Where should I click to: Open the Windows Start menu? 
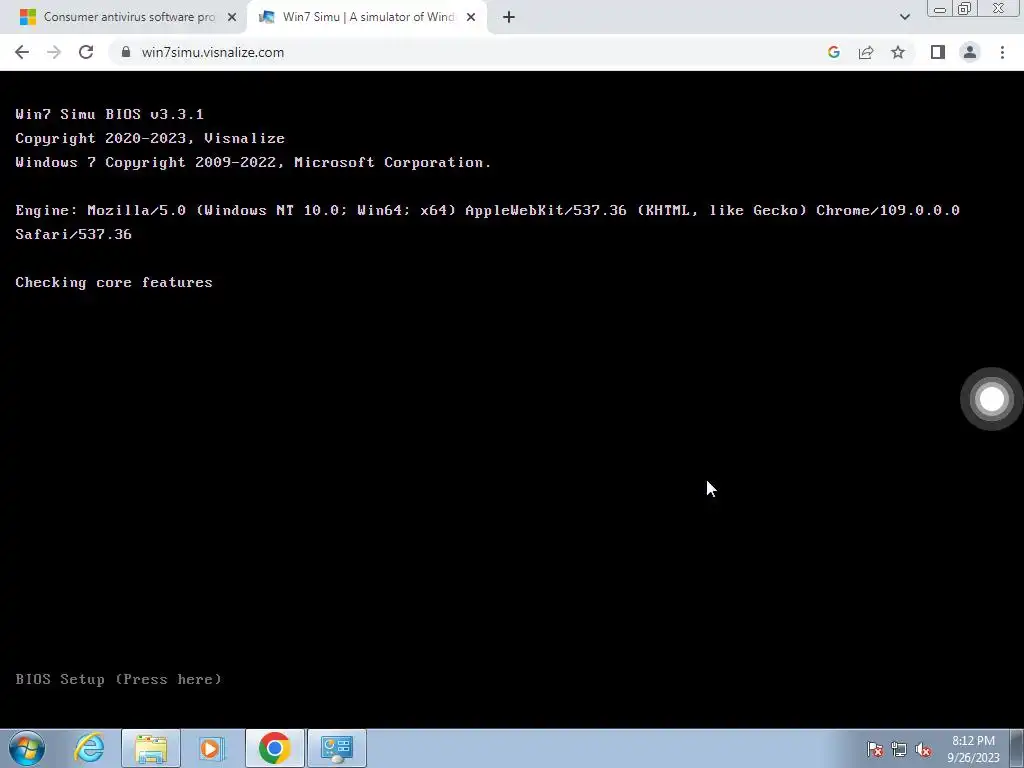point(27,748)
